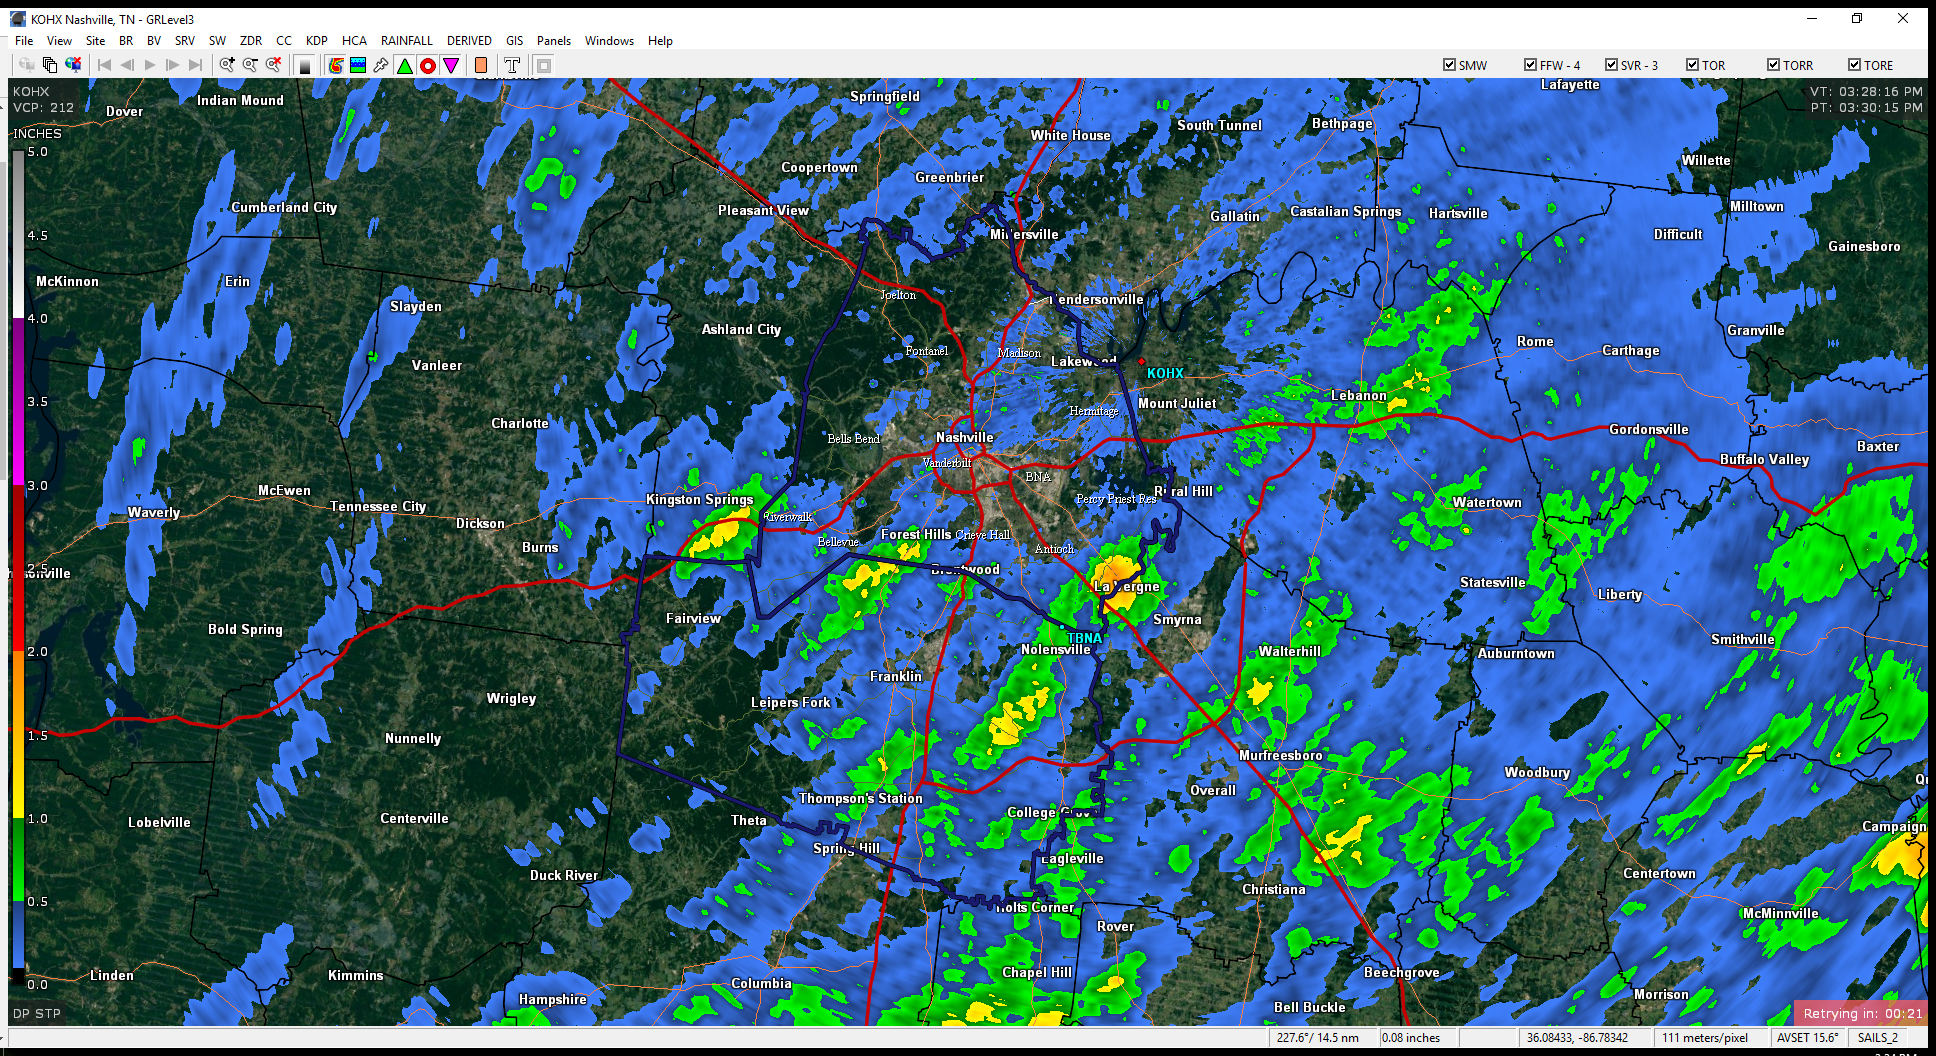Toggle magenta inverted triangle TVS icons
The width and height of the screenshot is (1936, 1056).
pyautogui.click(x=451, y=65)
